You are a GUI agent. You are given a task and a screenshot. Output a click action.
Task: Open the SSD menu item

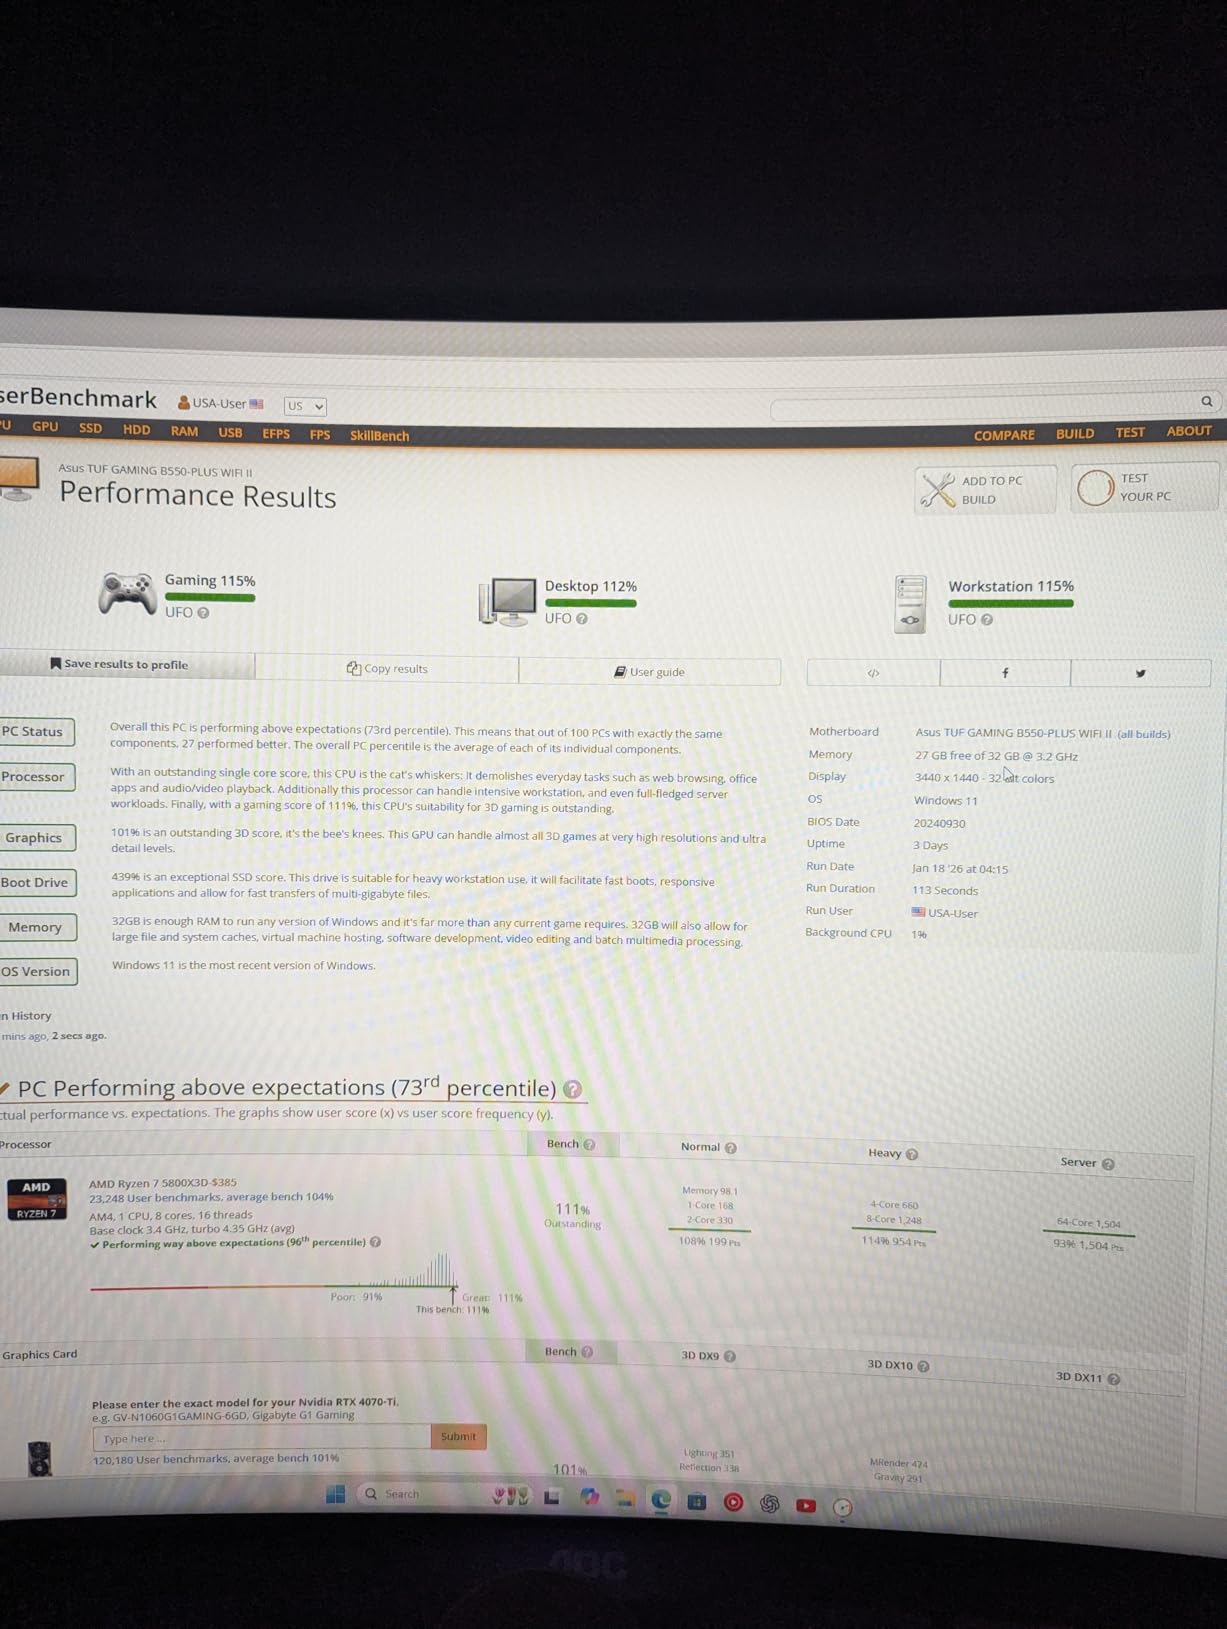[91, 428]
